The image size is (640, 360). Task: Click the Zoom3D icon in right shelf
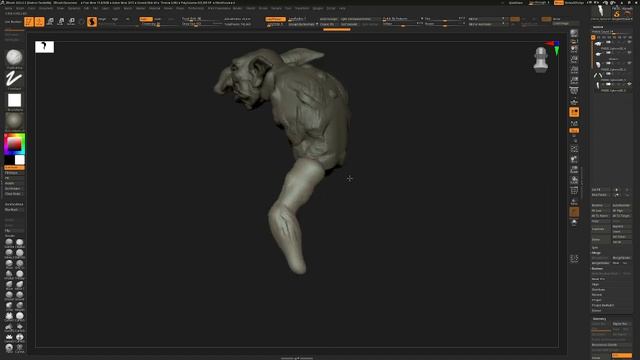[x=574, y=169]
